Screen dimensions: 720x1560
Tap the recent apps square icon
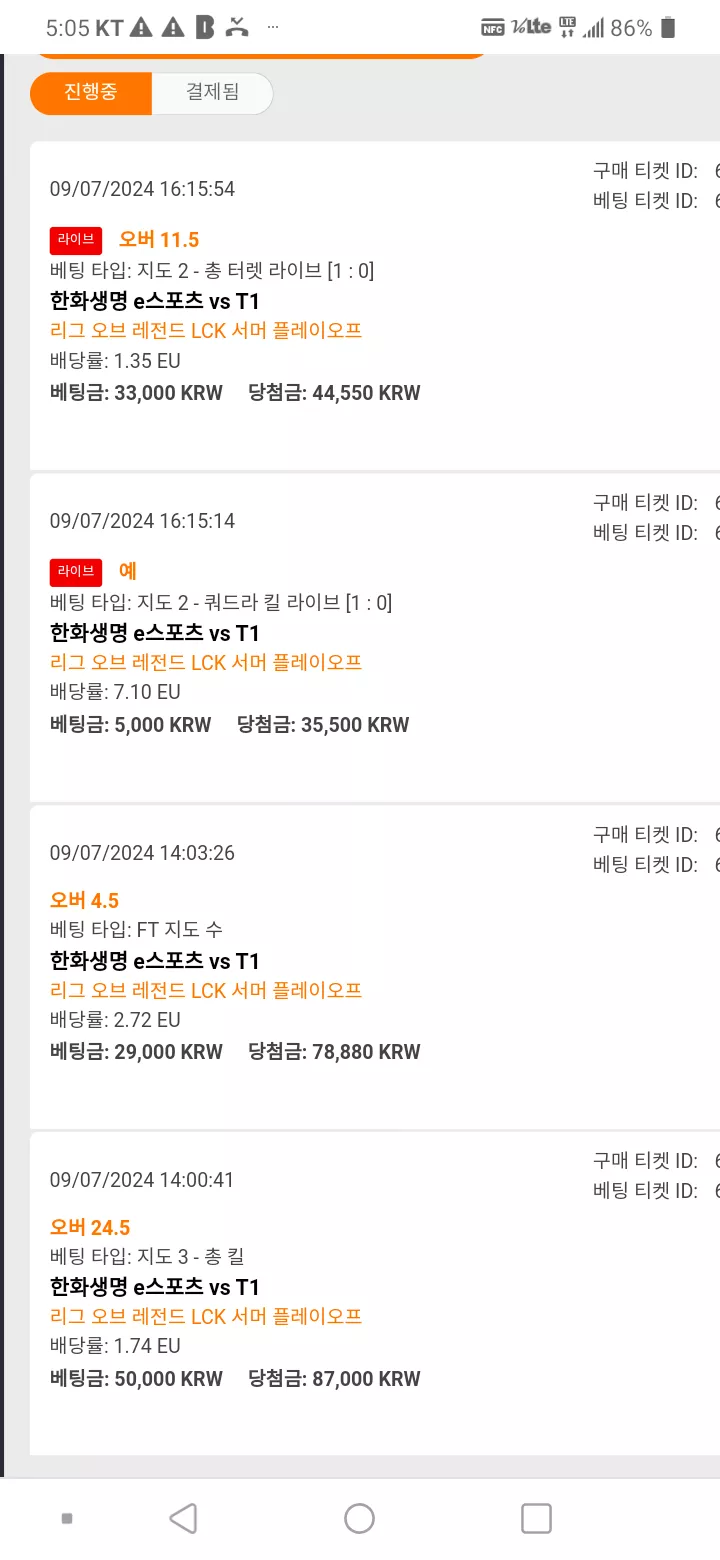(x=536, y=1518)
